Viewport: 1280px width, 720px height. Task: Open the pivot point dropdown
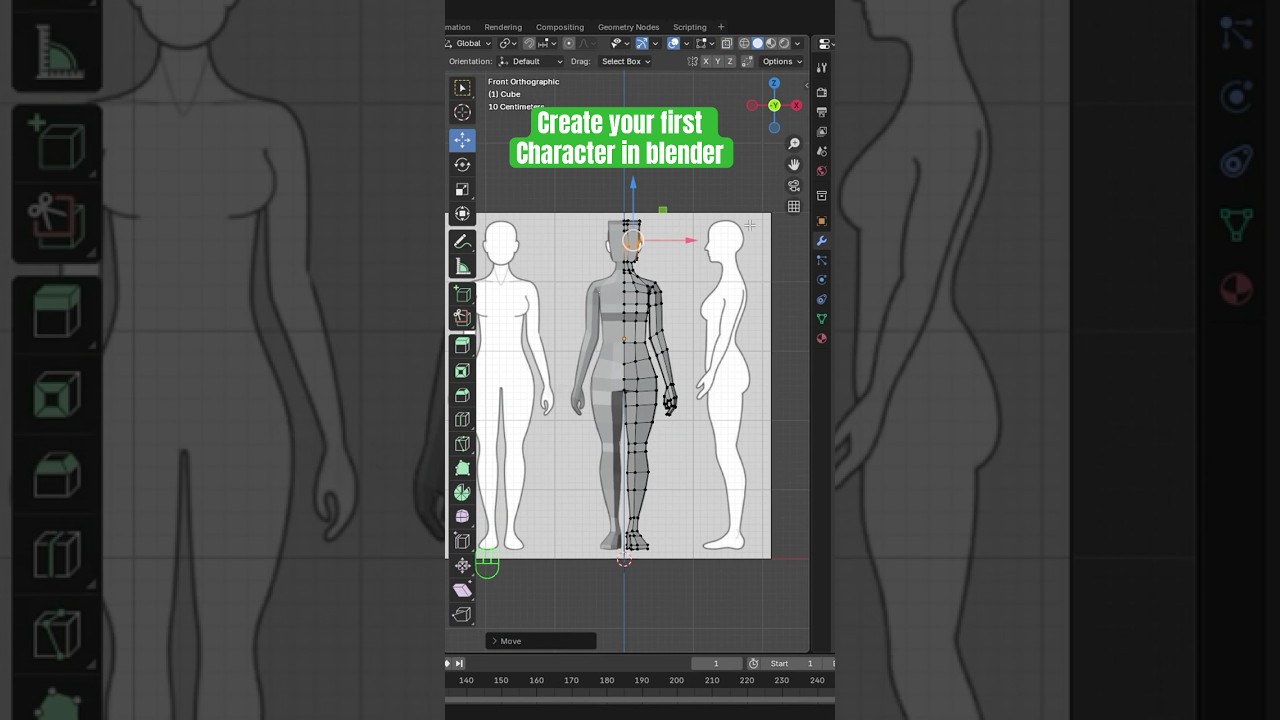pyautogui.click(x=508, y=43)
